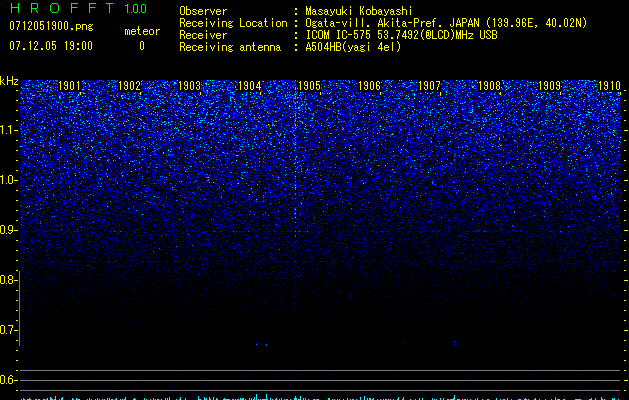Click the 0.7 kHz axis label

pyautogui.click(x=8, y=330)
